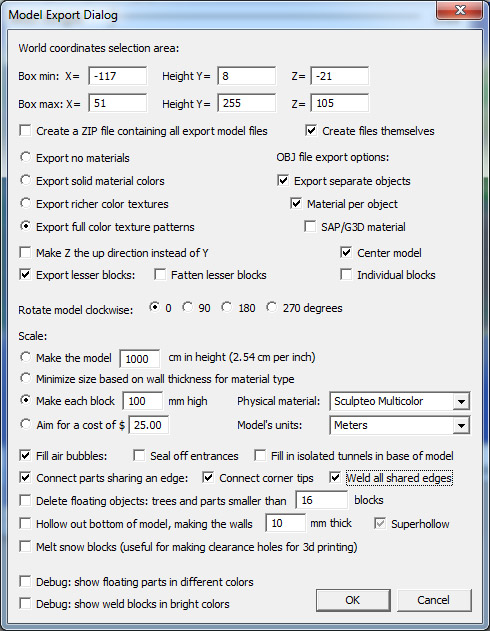Rotate model clockwise by 90 degrees
Viewport: 490px width, 631px height.
(187, 307)
